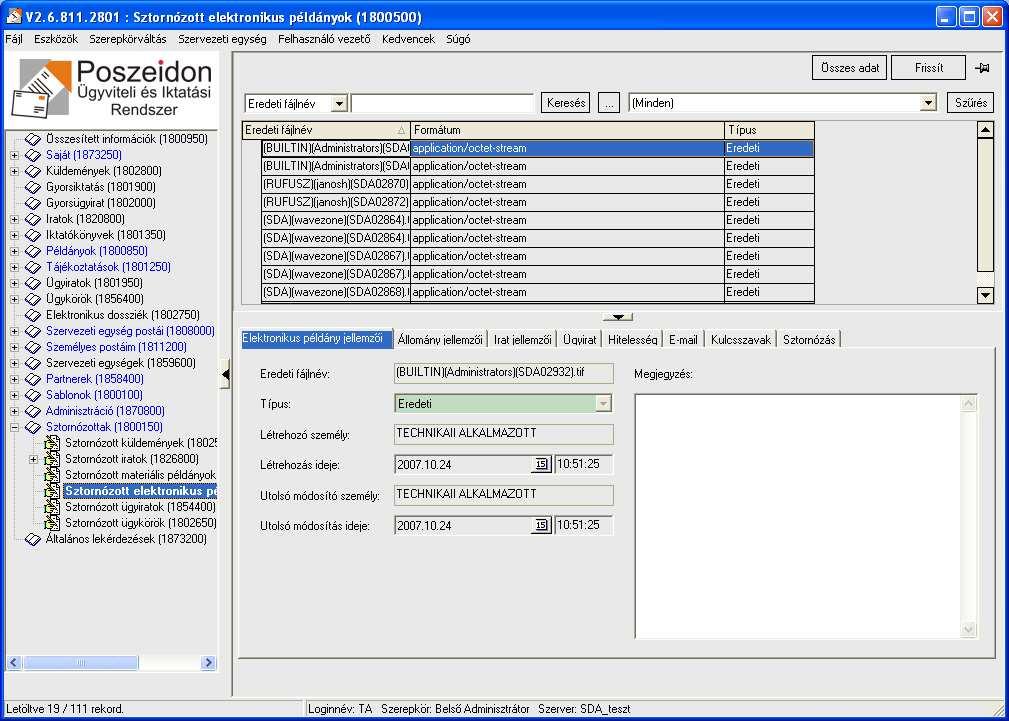Click the folder icon of Sztornózott ügyiratok
Image resolution: width=1009 pixels, height=721 pixels.
click(52, 507)
